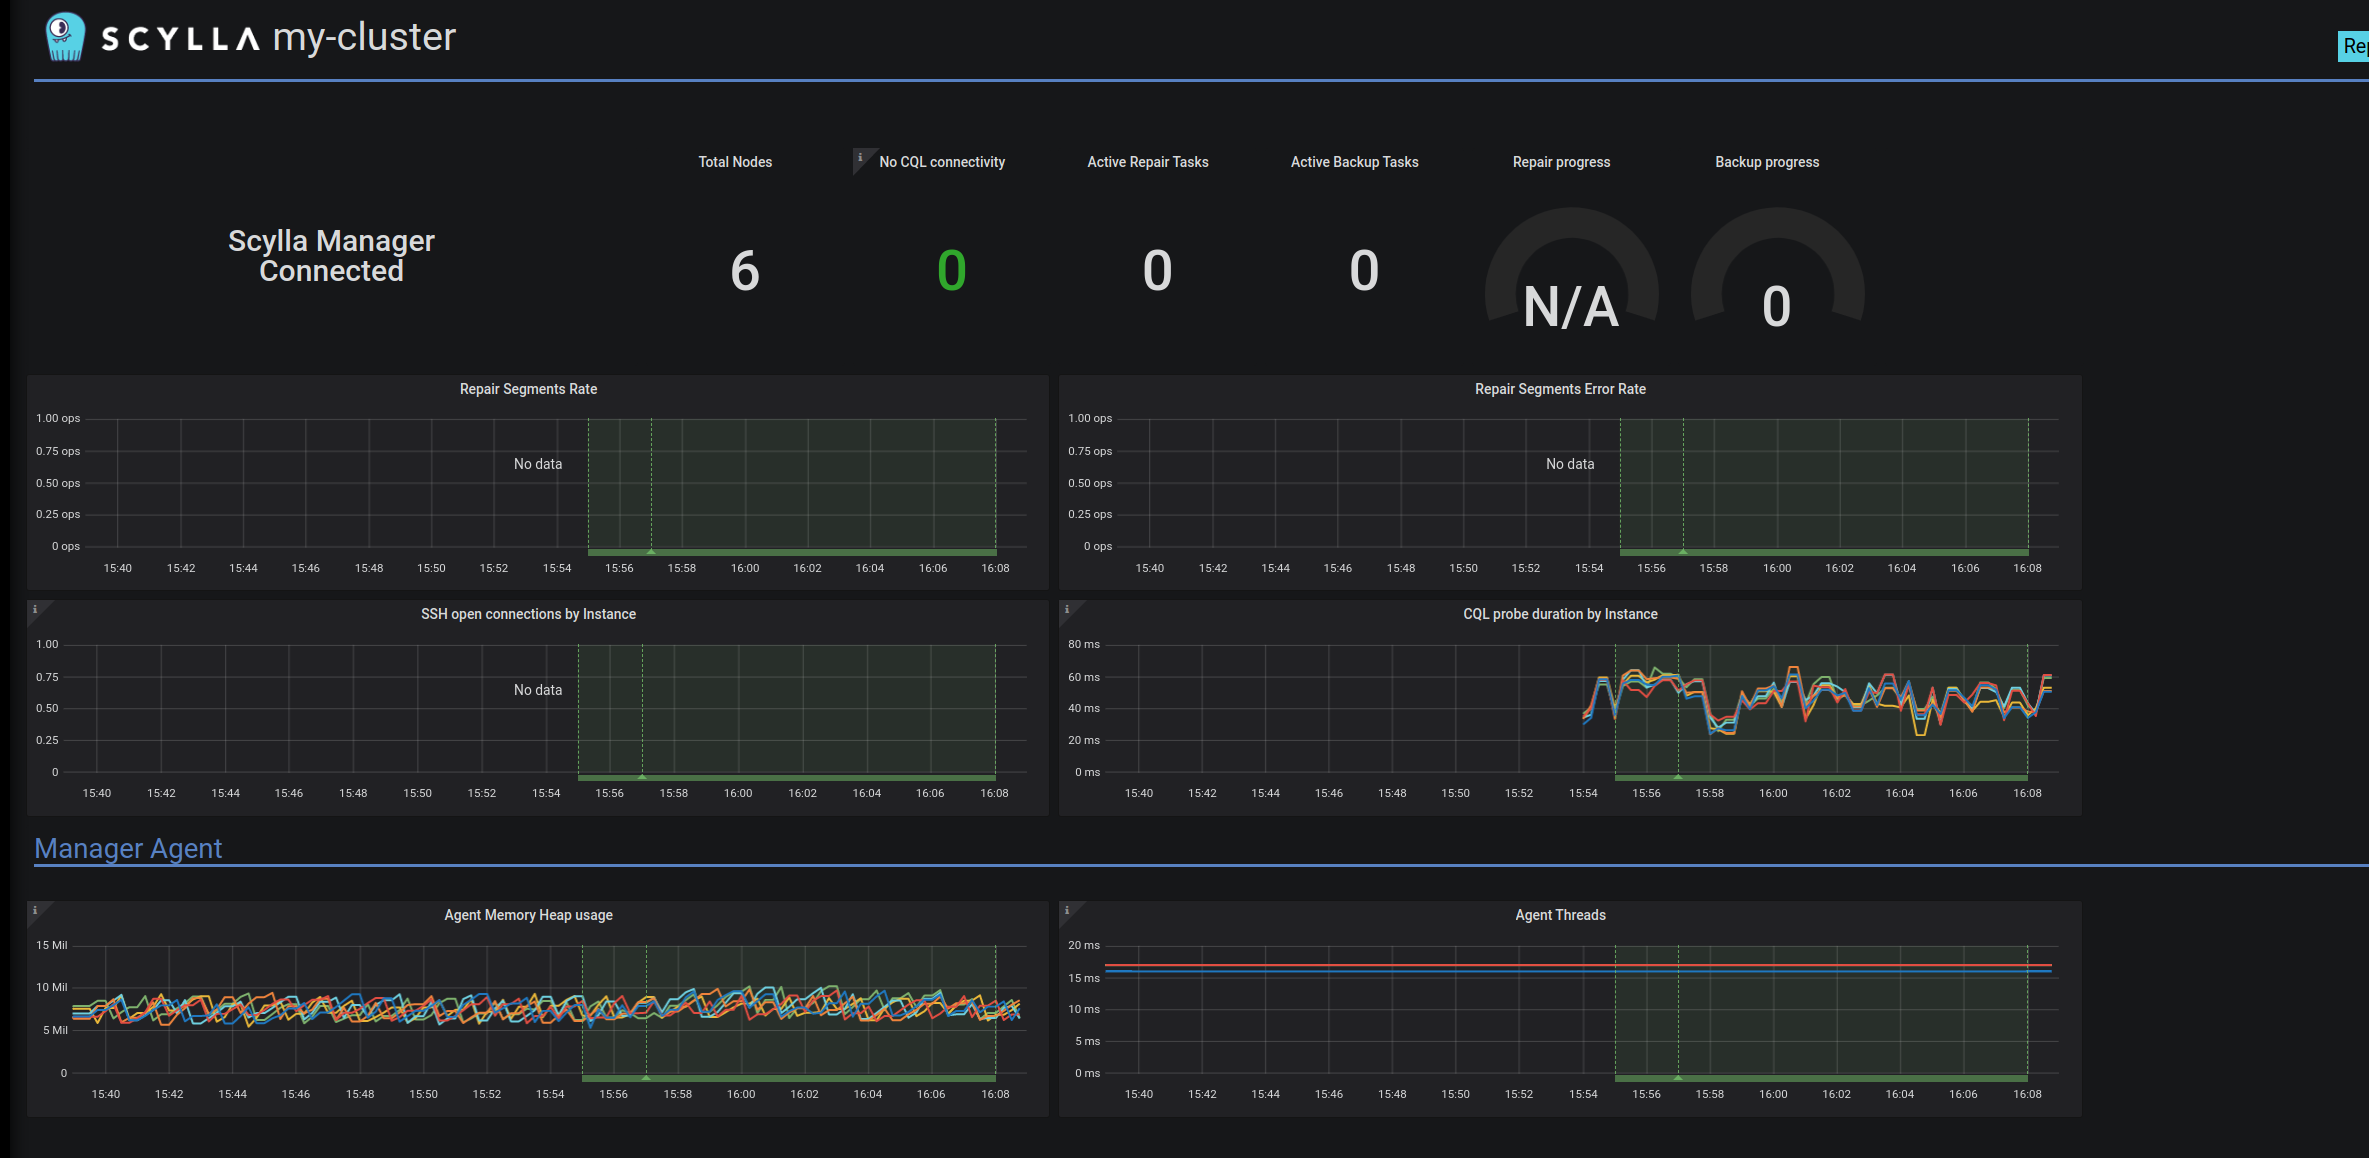Collapse the Manager Agent row
The image size is (2369, 1158).
pos(128,848)
